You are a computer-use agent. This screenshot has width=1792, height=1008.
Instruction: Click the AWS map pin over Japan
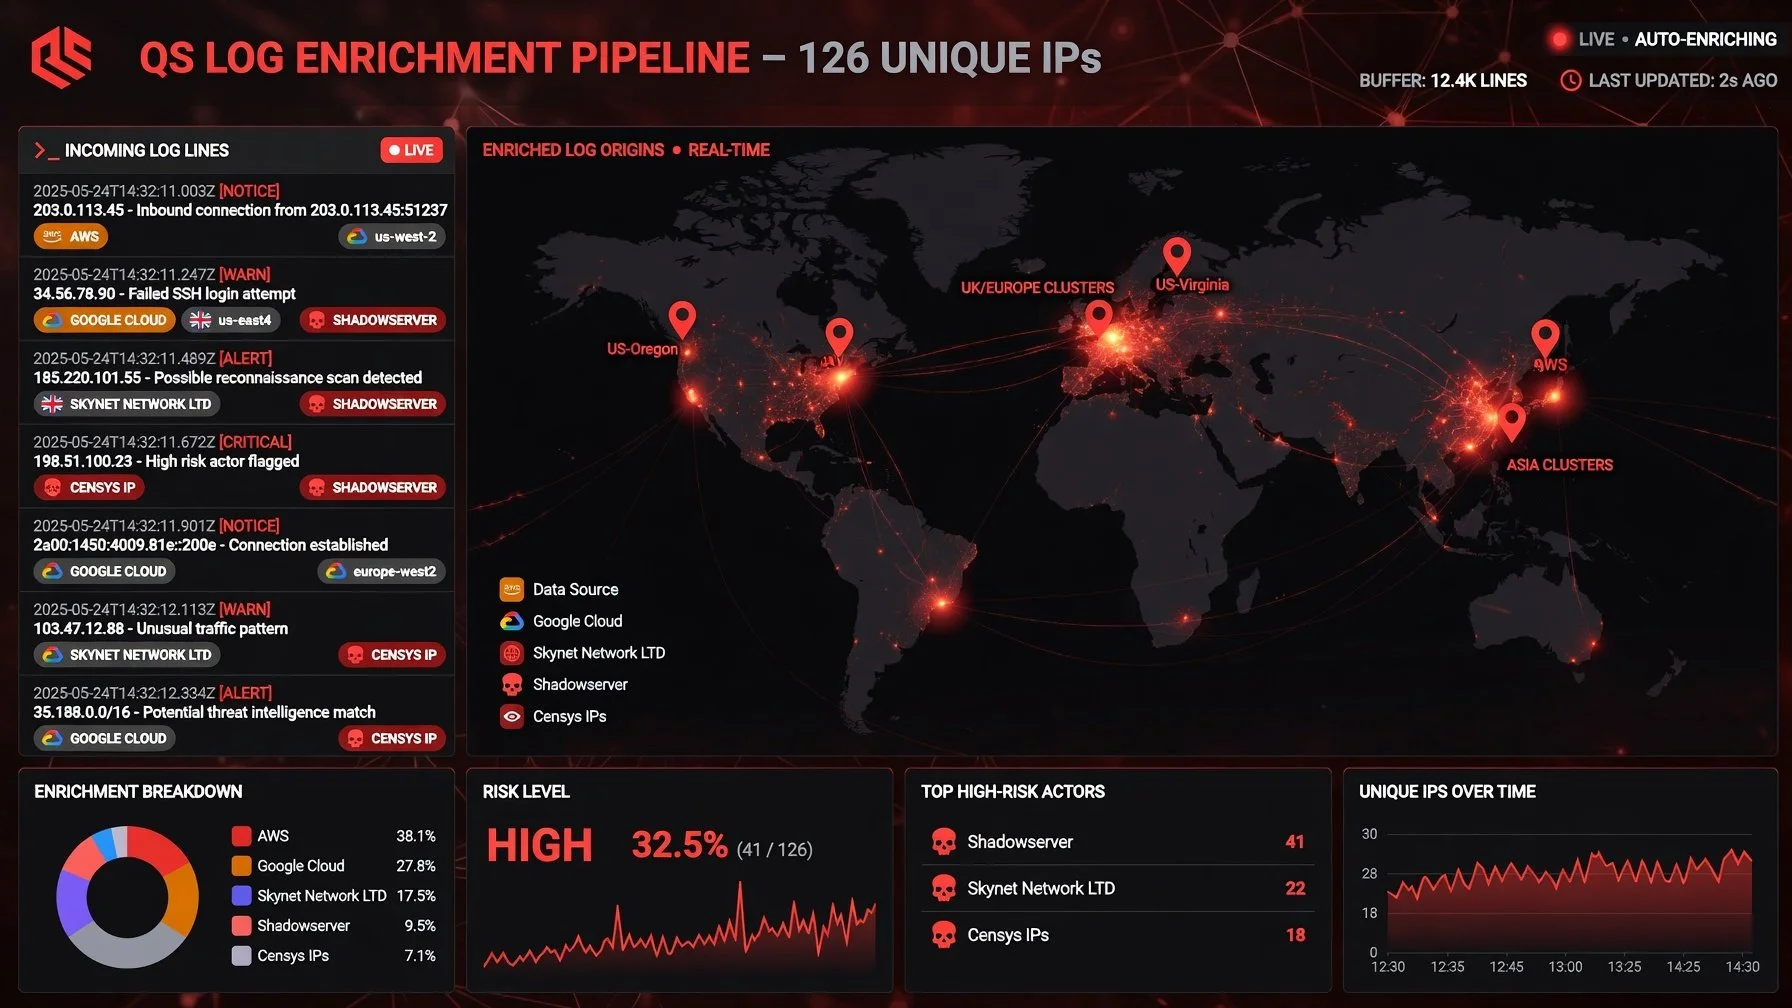click(x=1545, y=339)
